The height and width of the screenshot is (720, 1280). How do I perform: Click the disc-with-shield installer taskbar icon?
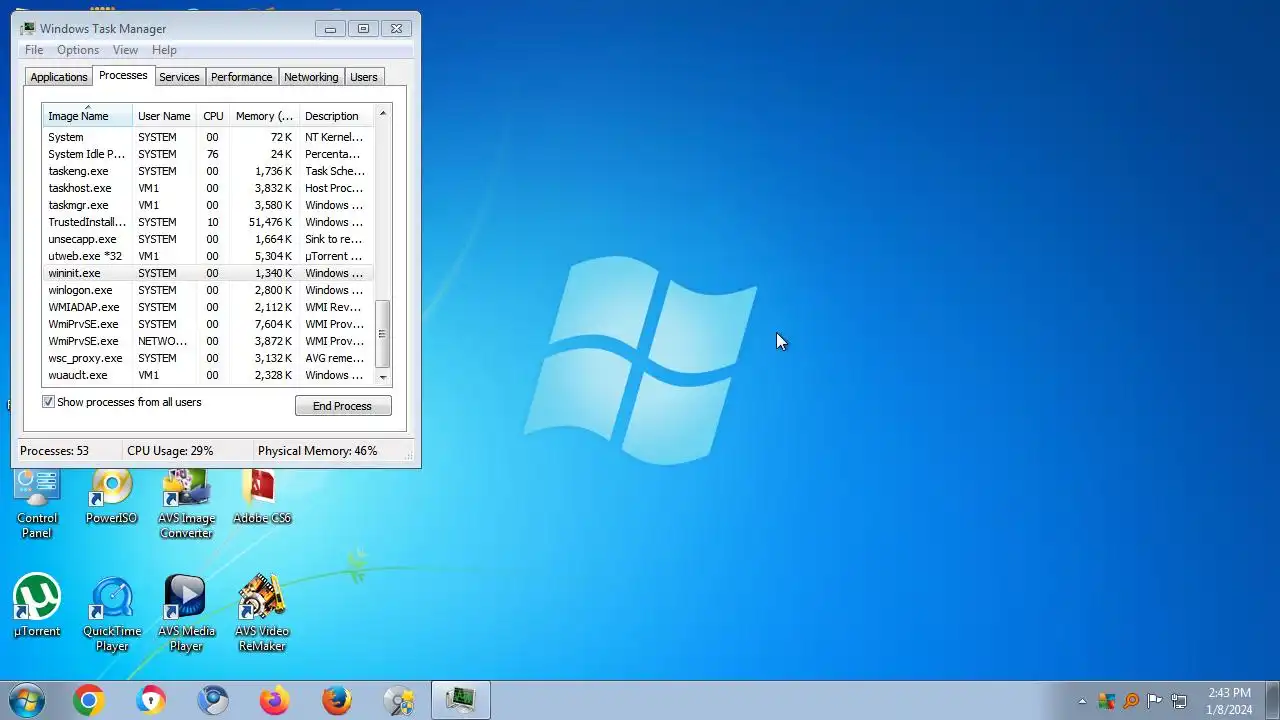click(399, 700)
